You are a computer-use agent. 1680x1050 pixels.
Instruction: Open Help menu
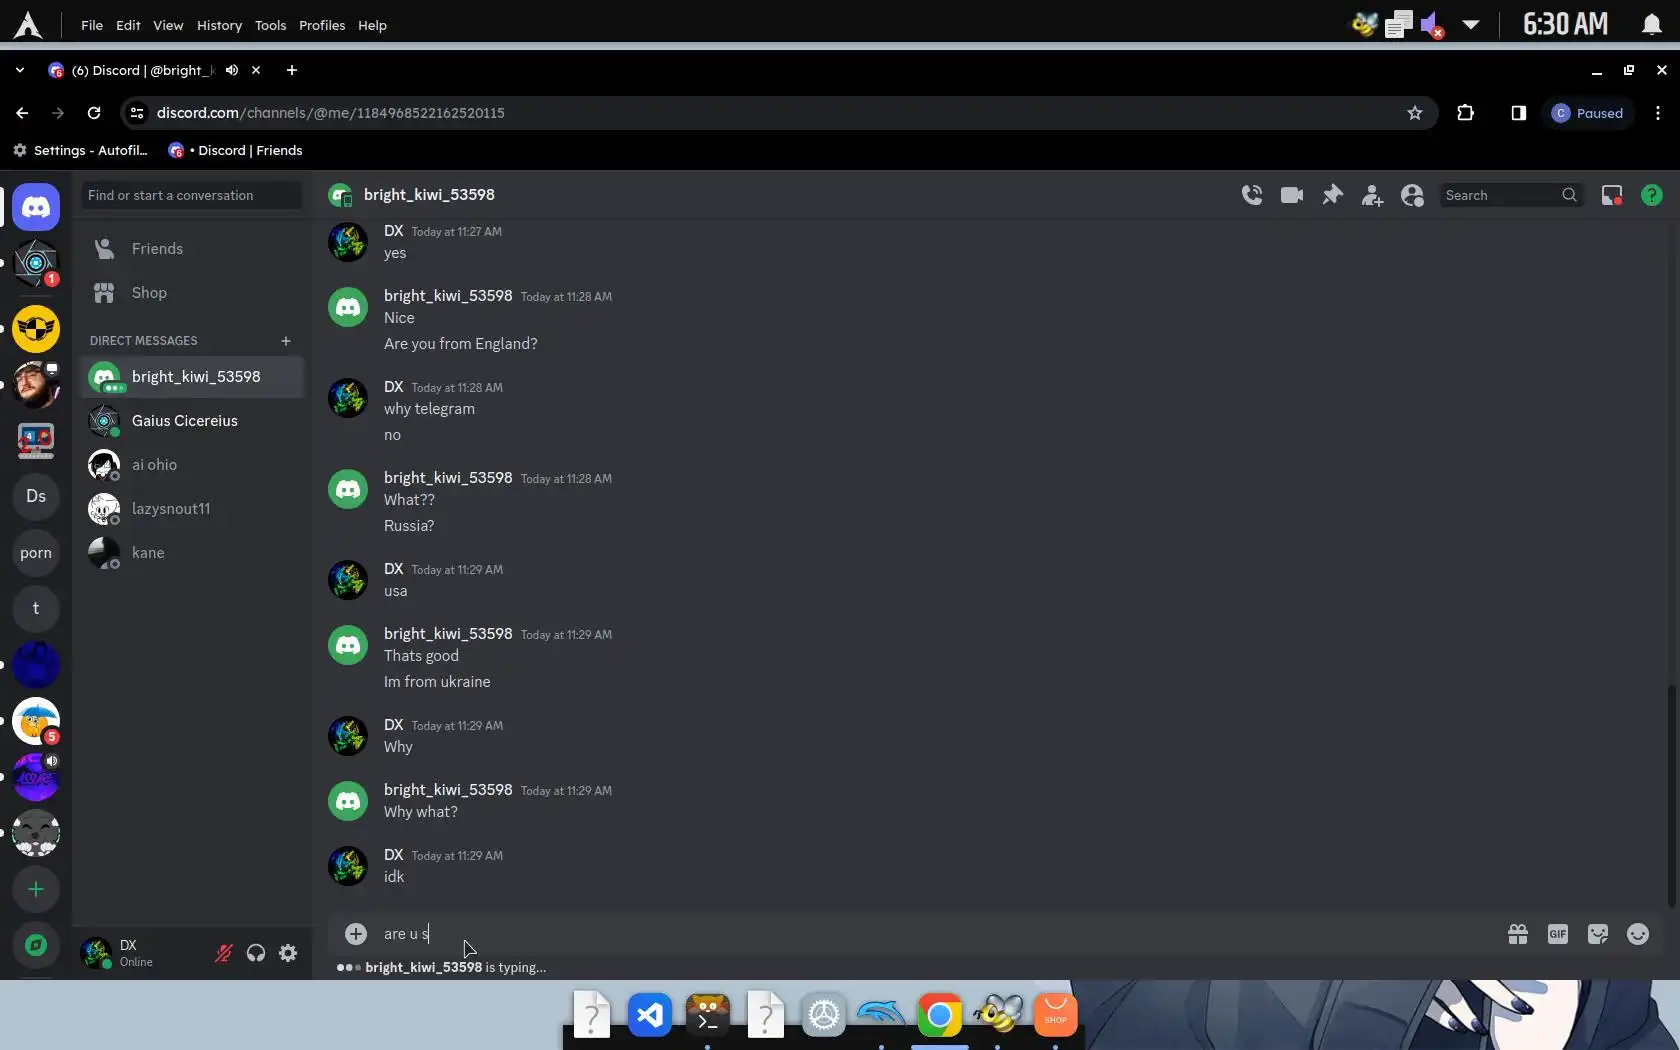tap(372, 25)
